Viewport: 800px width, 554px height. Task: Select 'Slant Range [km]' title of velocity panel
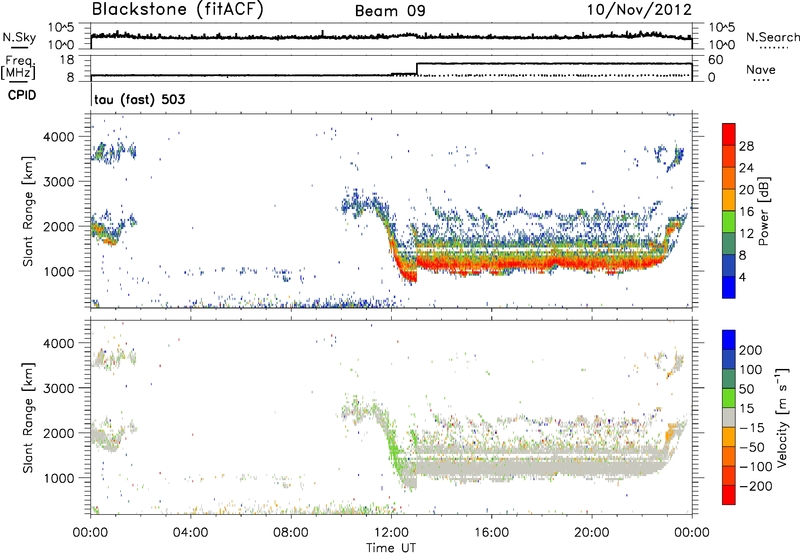click(28, 418)
